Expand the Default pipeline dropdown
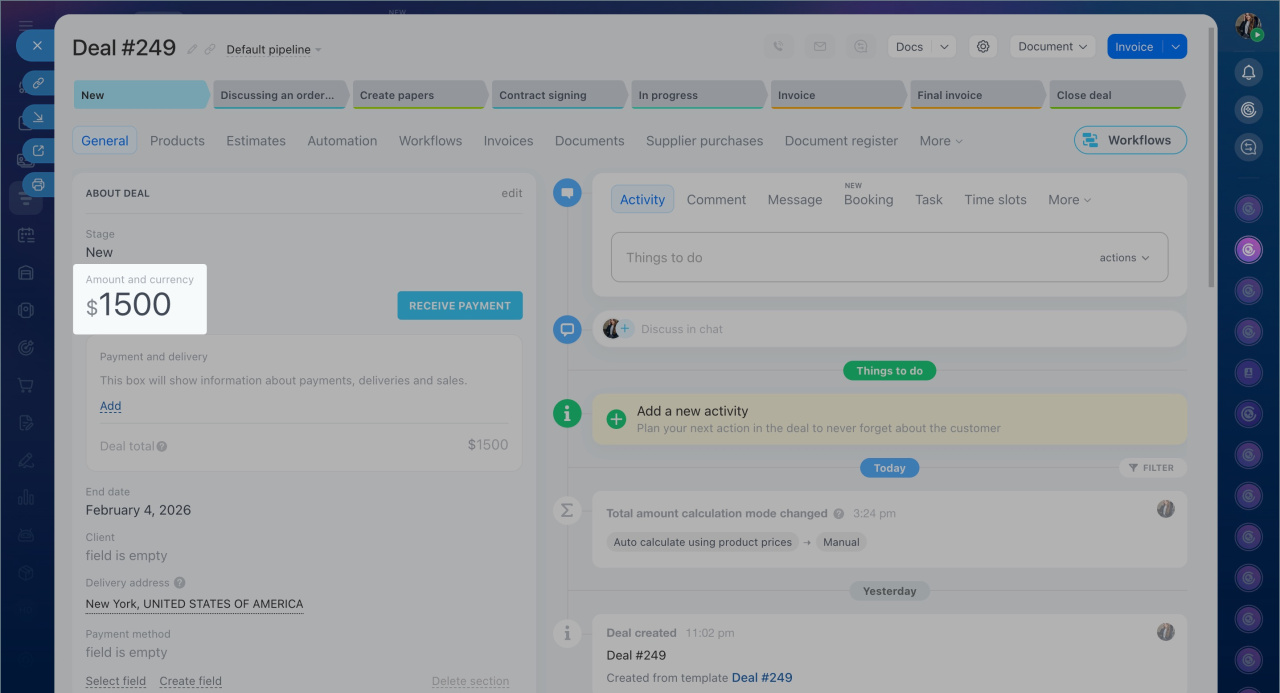The image size is (1280, 693). (x=274, y=50)
